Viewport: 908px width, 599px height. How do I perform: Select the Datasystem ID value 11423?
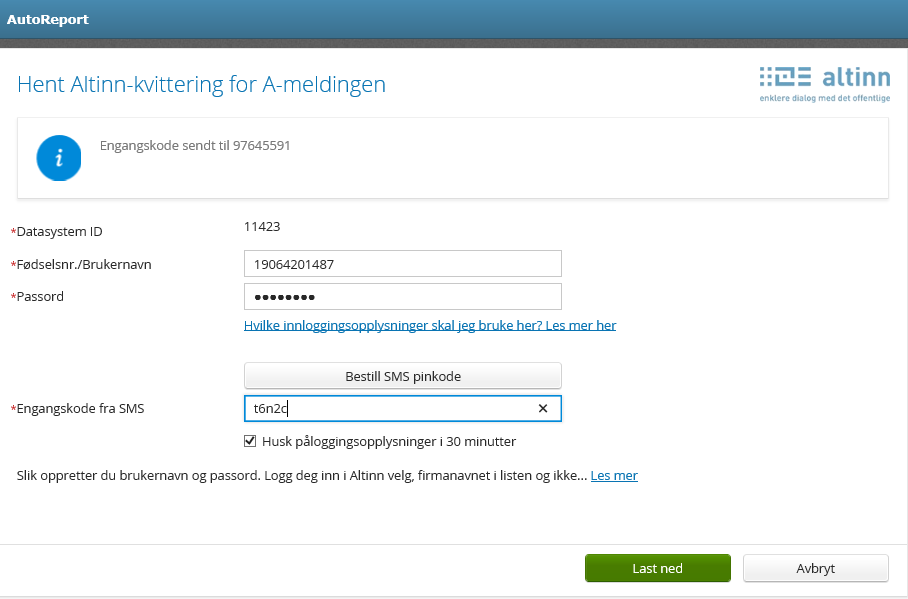(262, 227)
